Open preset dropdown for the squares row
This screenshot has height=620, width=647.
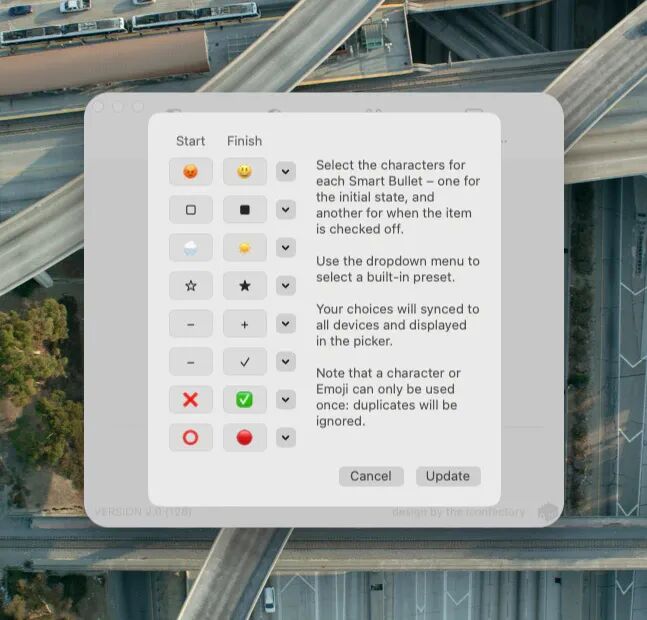(x=286, y=210)
